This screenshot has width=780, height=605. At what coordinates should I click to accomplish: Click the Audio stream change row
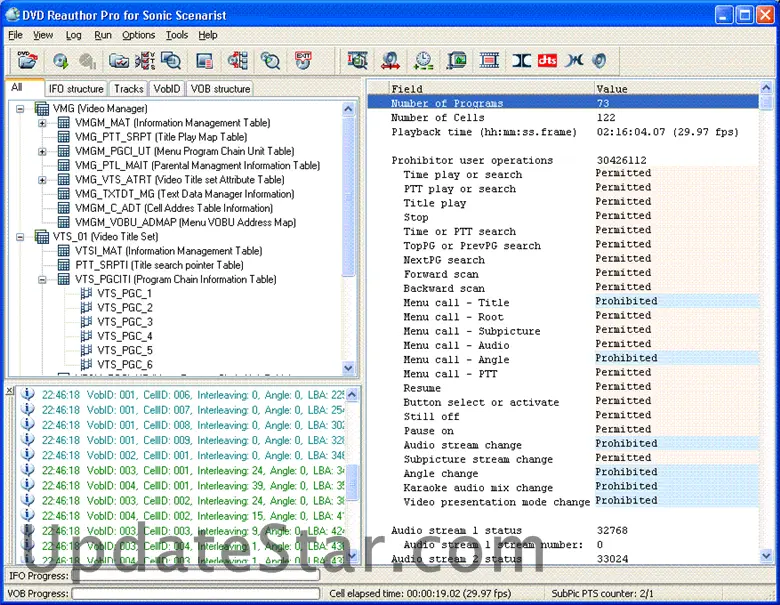click(563, 444)
